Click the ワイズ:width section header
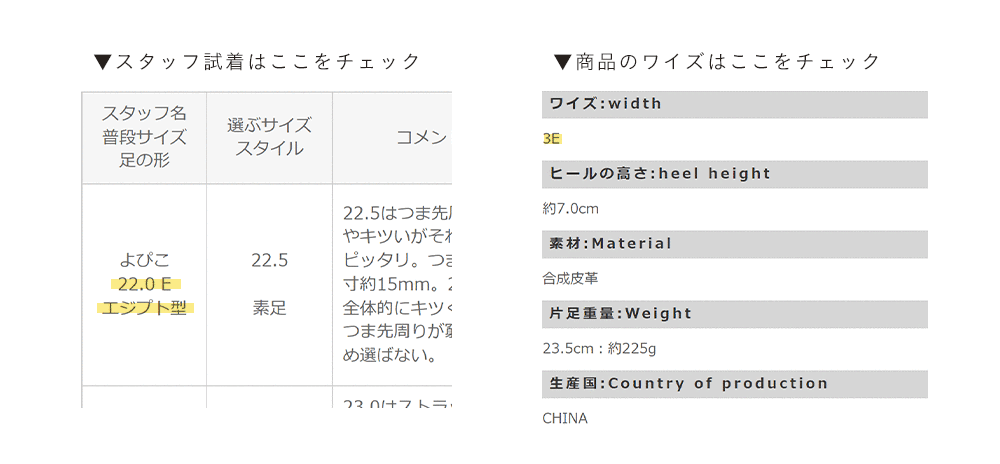 coord(735,104)
